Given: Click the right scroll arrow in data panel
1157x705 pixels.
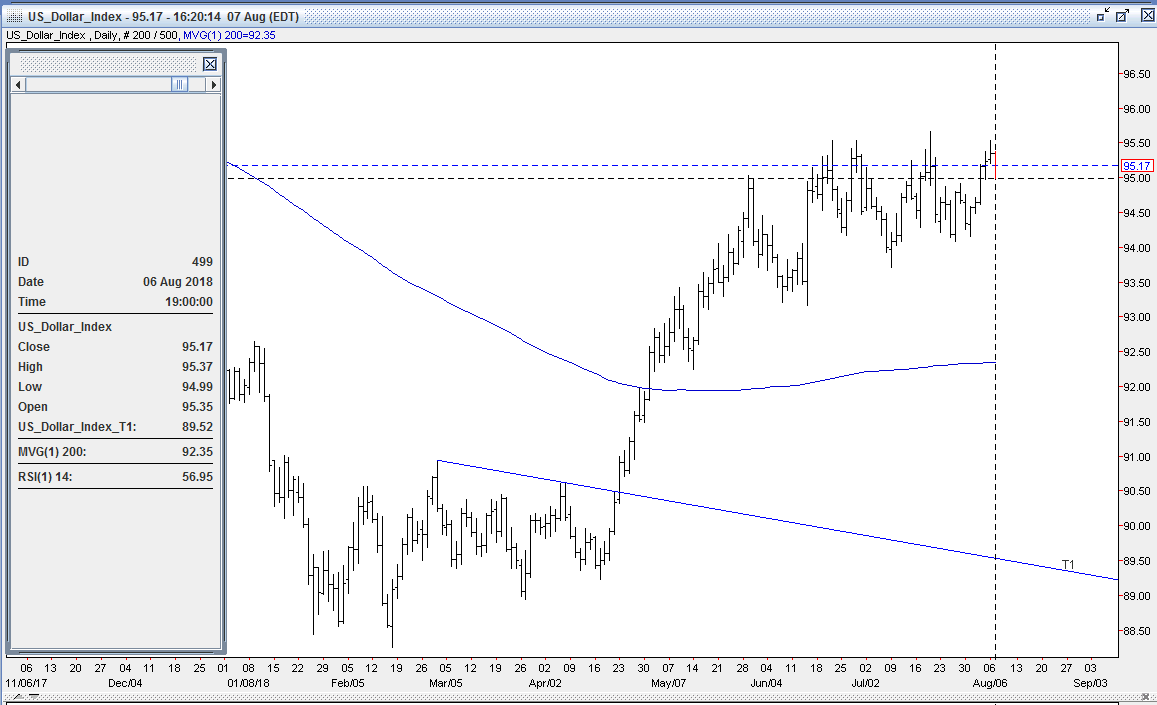Looking at the screenshot, I should click(x=214, y=85).
